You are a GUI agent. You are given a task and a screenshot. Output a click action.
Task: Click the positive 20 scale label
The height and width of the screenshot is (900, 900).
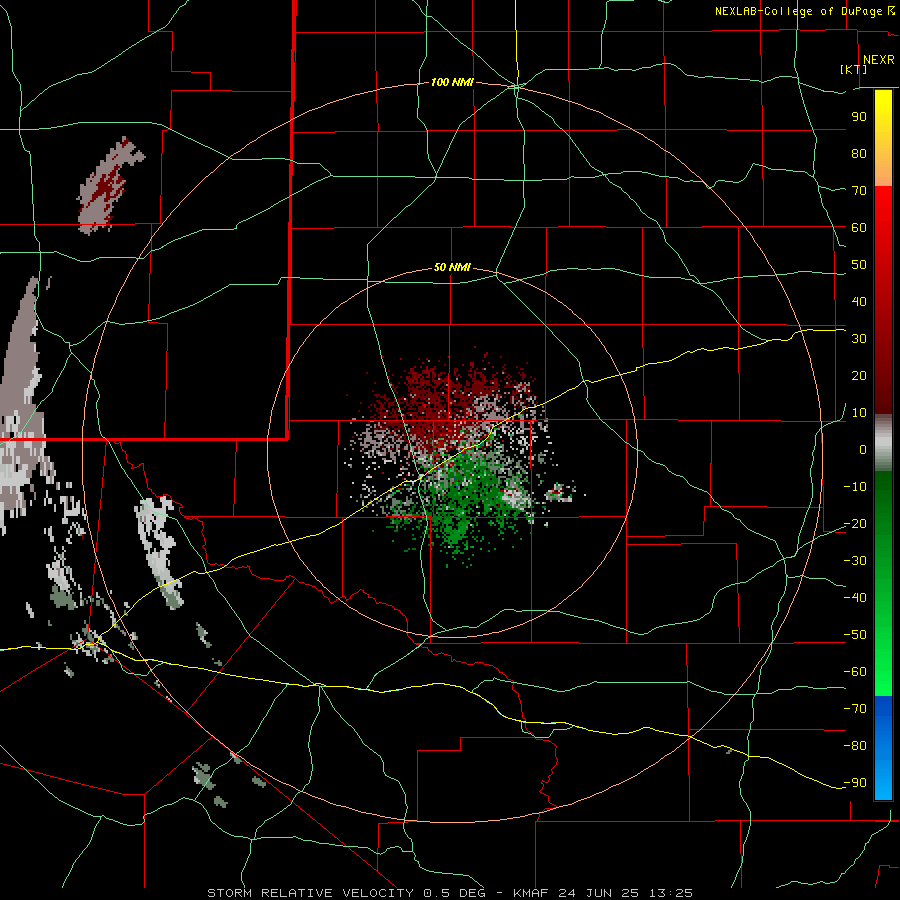[859, 375]
